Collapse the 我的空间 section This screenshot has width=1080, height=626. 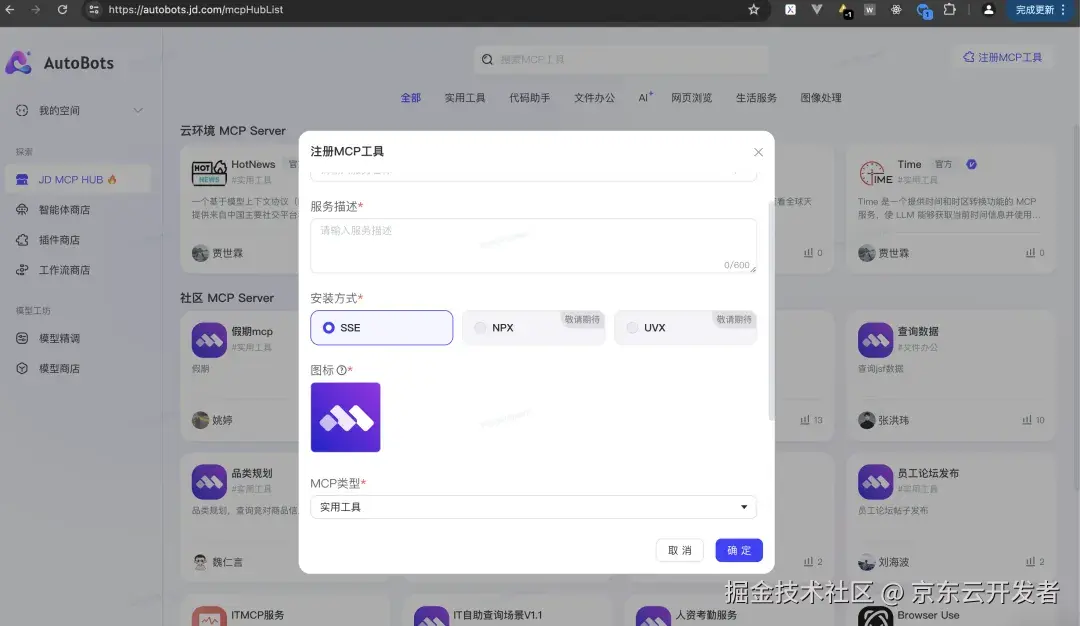[140, 110]
